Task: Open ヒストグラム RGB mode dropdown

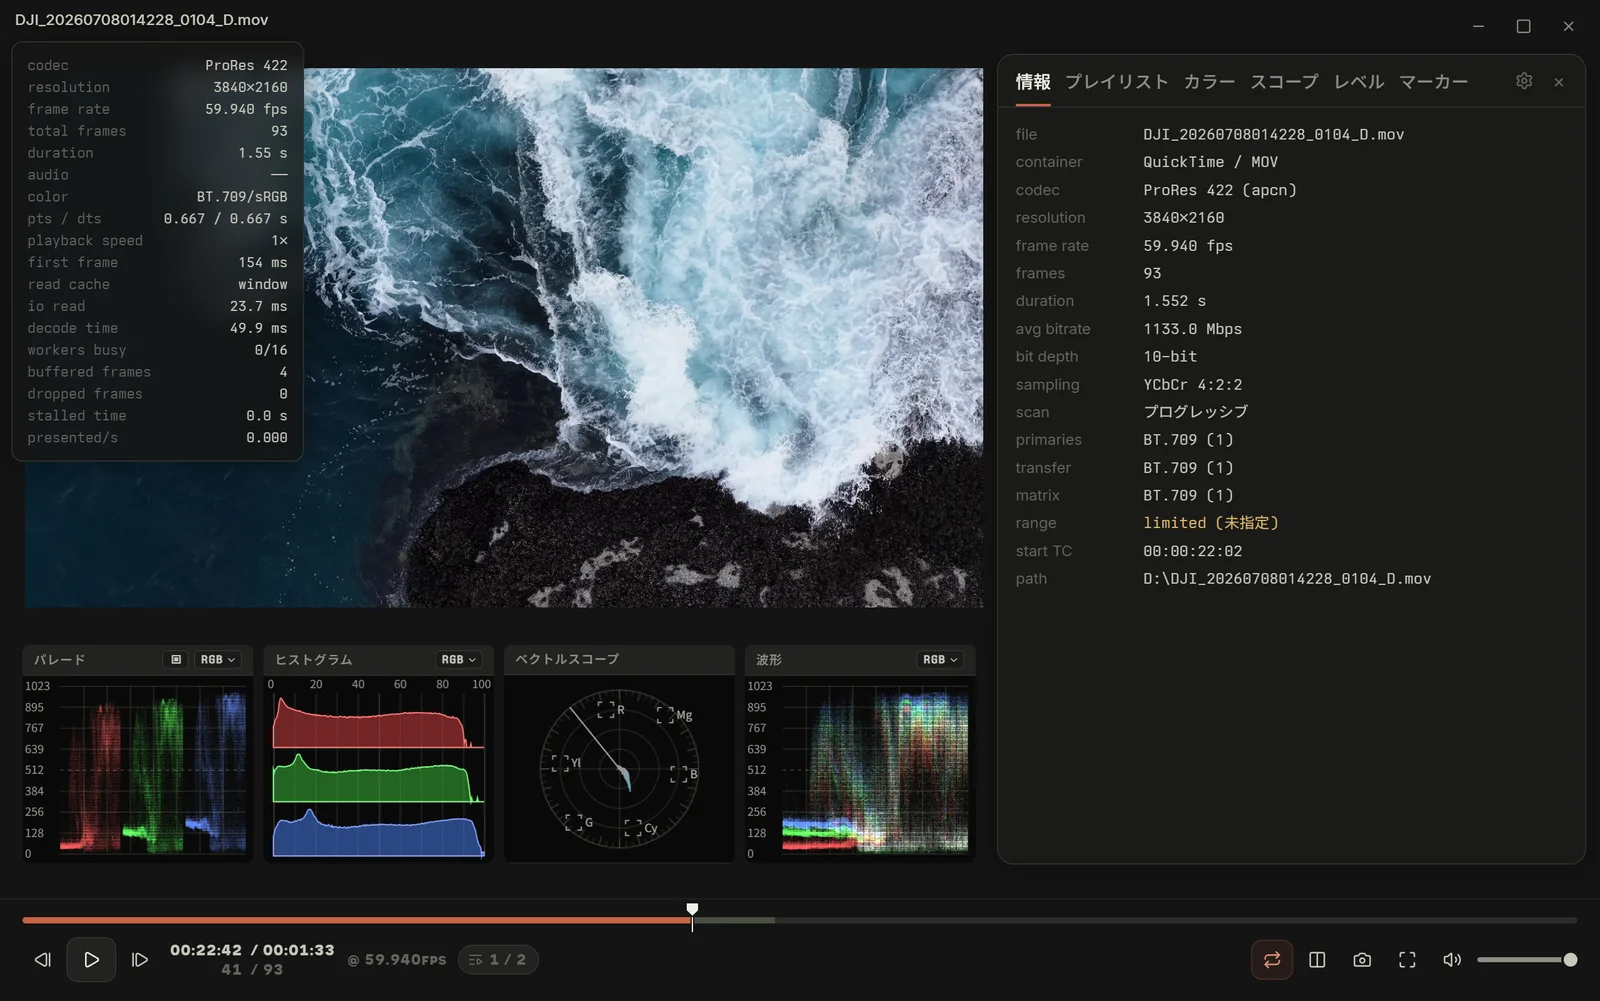Action: [x=459, y=660]
